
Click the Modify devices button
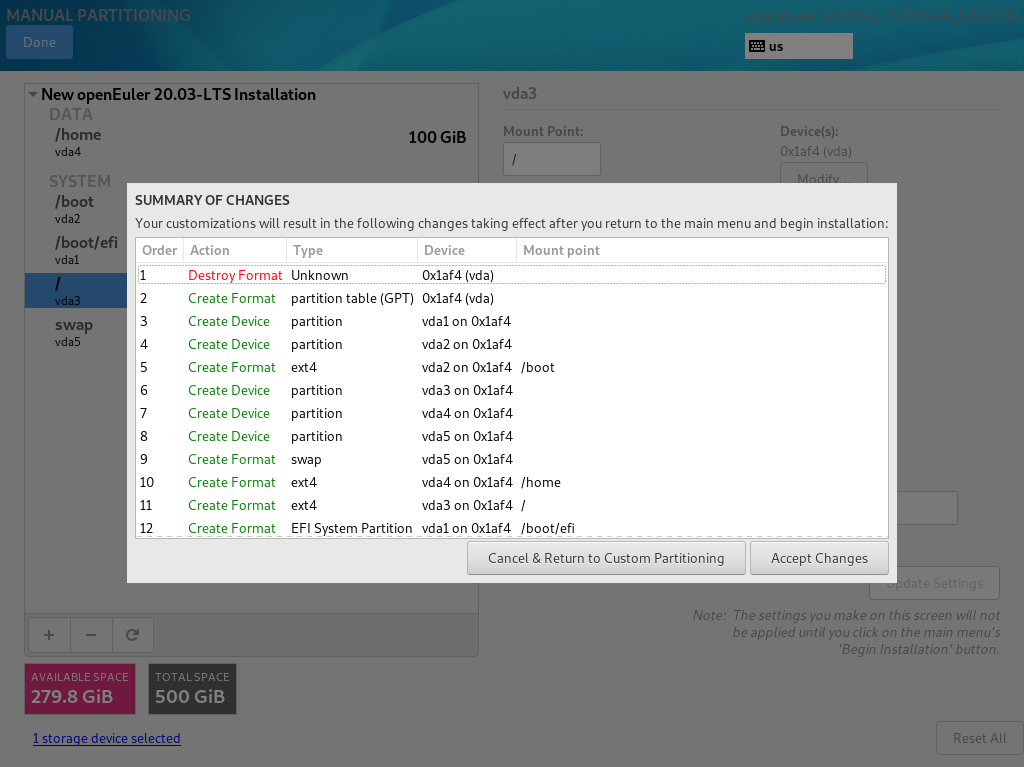824,173
